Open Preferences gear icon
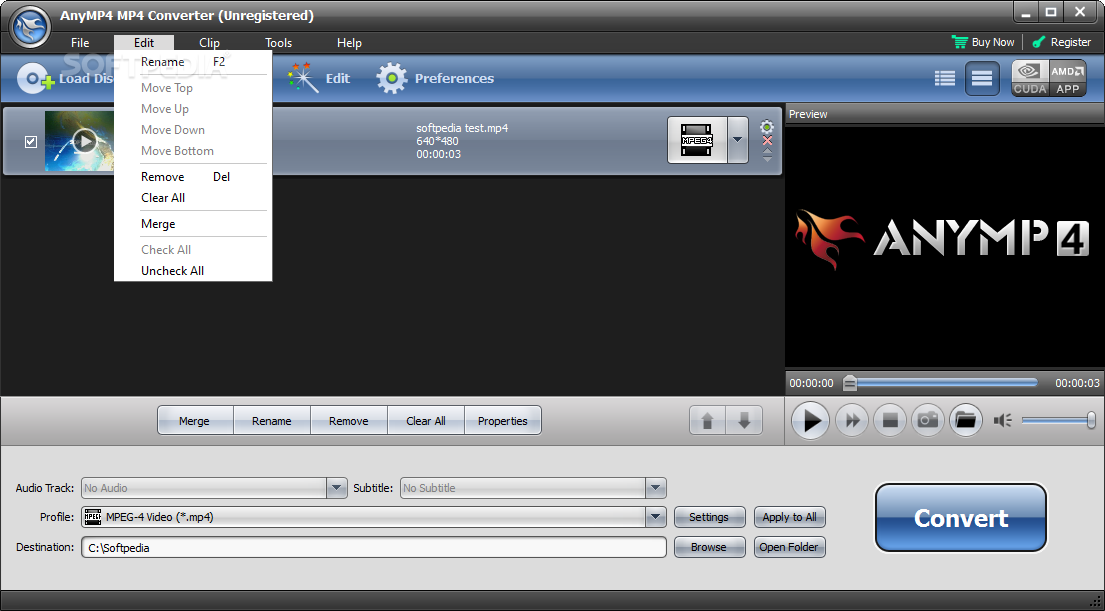Image resolution: width=1105 pixels, height=611 pixels. (x=392, y=78)
